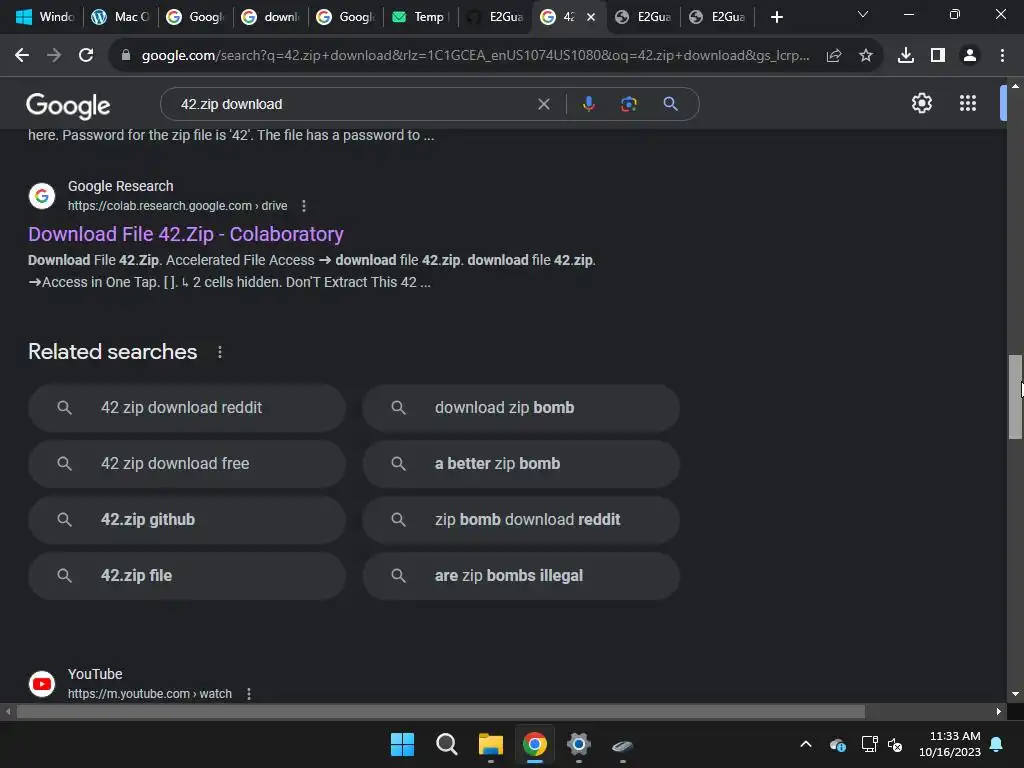Open Google apps grid

[x=968, y=103]
